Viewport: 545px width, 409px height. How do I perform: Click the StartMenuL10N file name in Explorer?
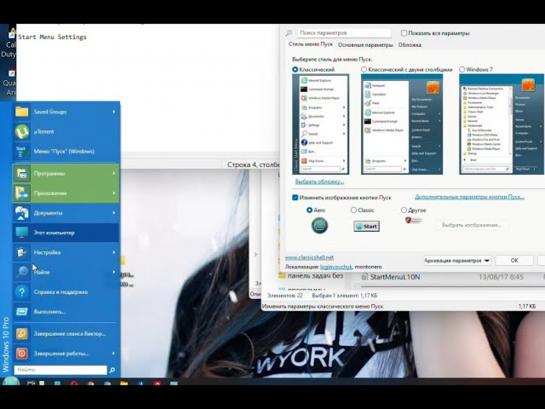pos(395,277)
